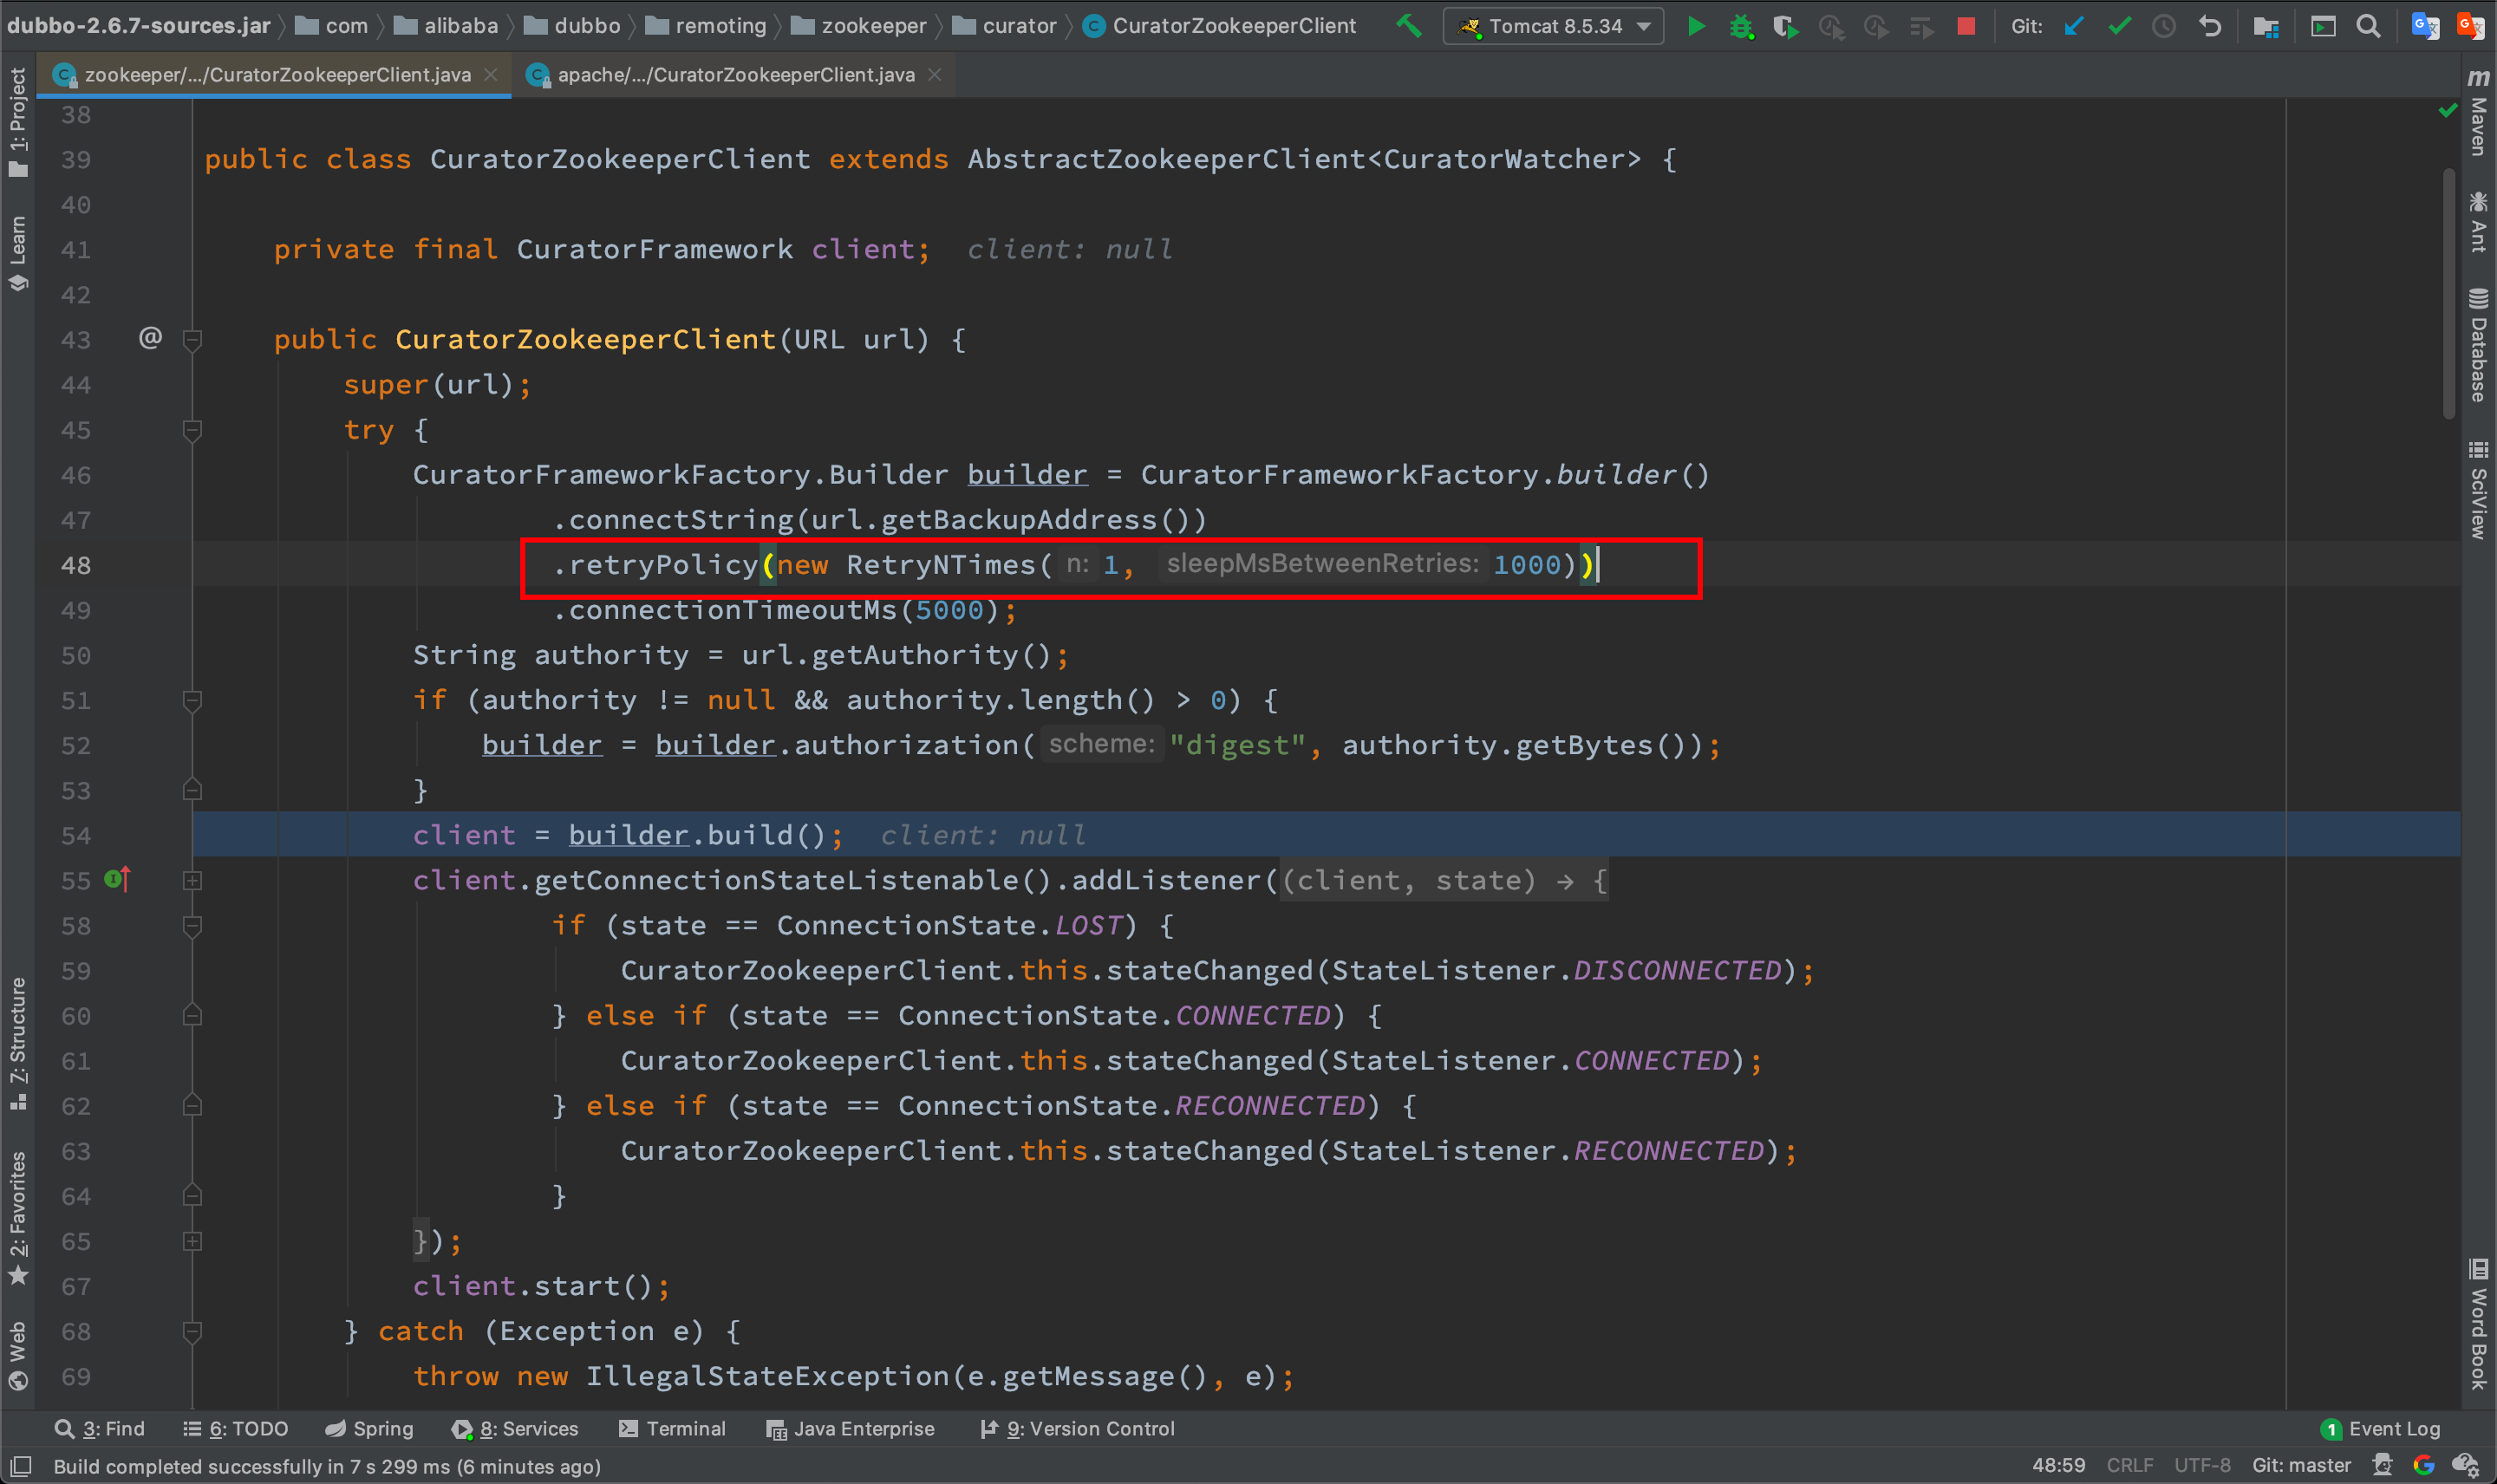Open the Terminal tool window
The width and height of the screenshot is (2497, 1484).
[x=672, y=1428]
